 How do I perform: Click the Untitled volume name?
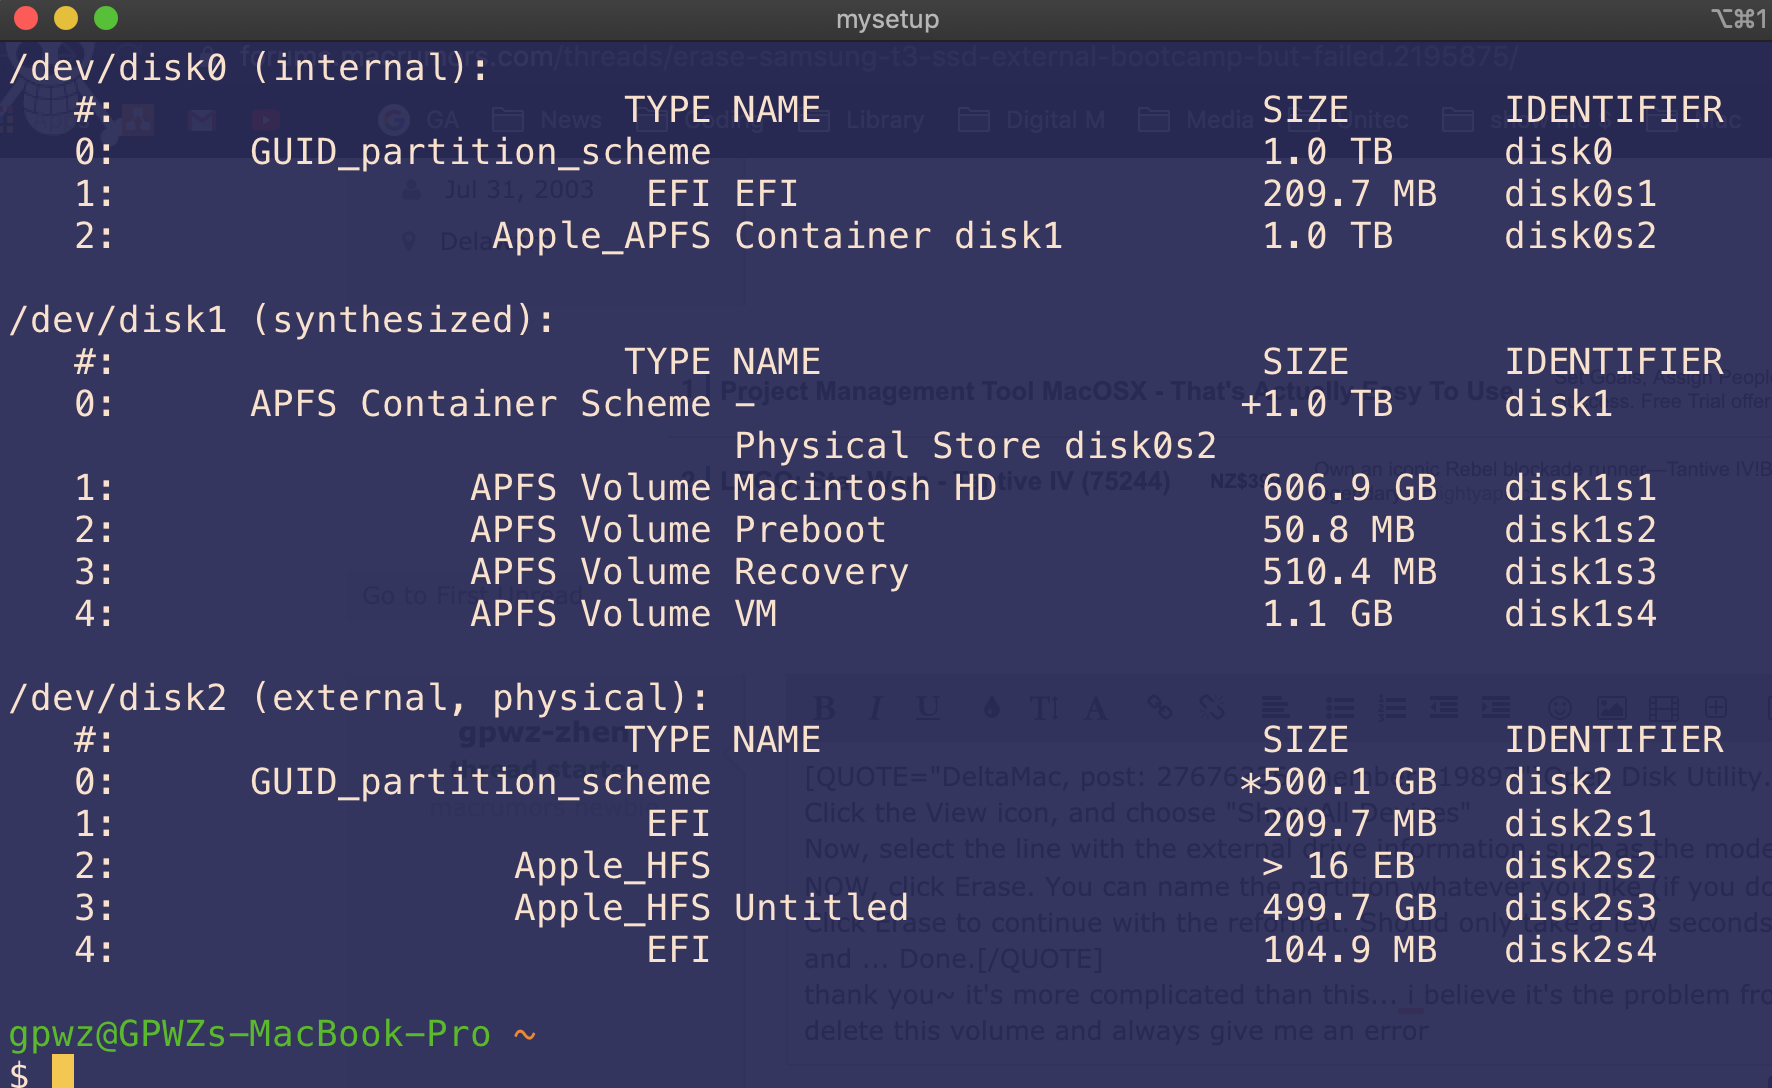[x=821, y=908]
